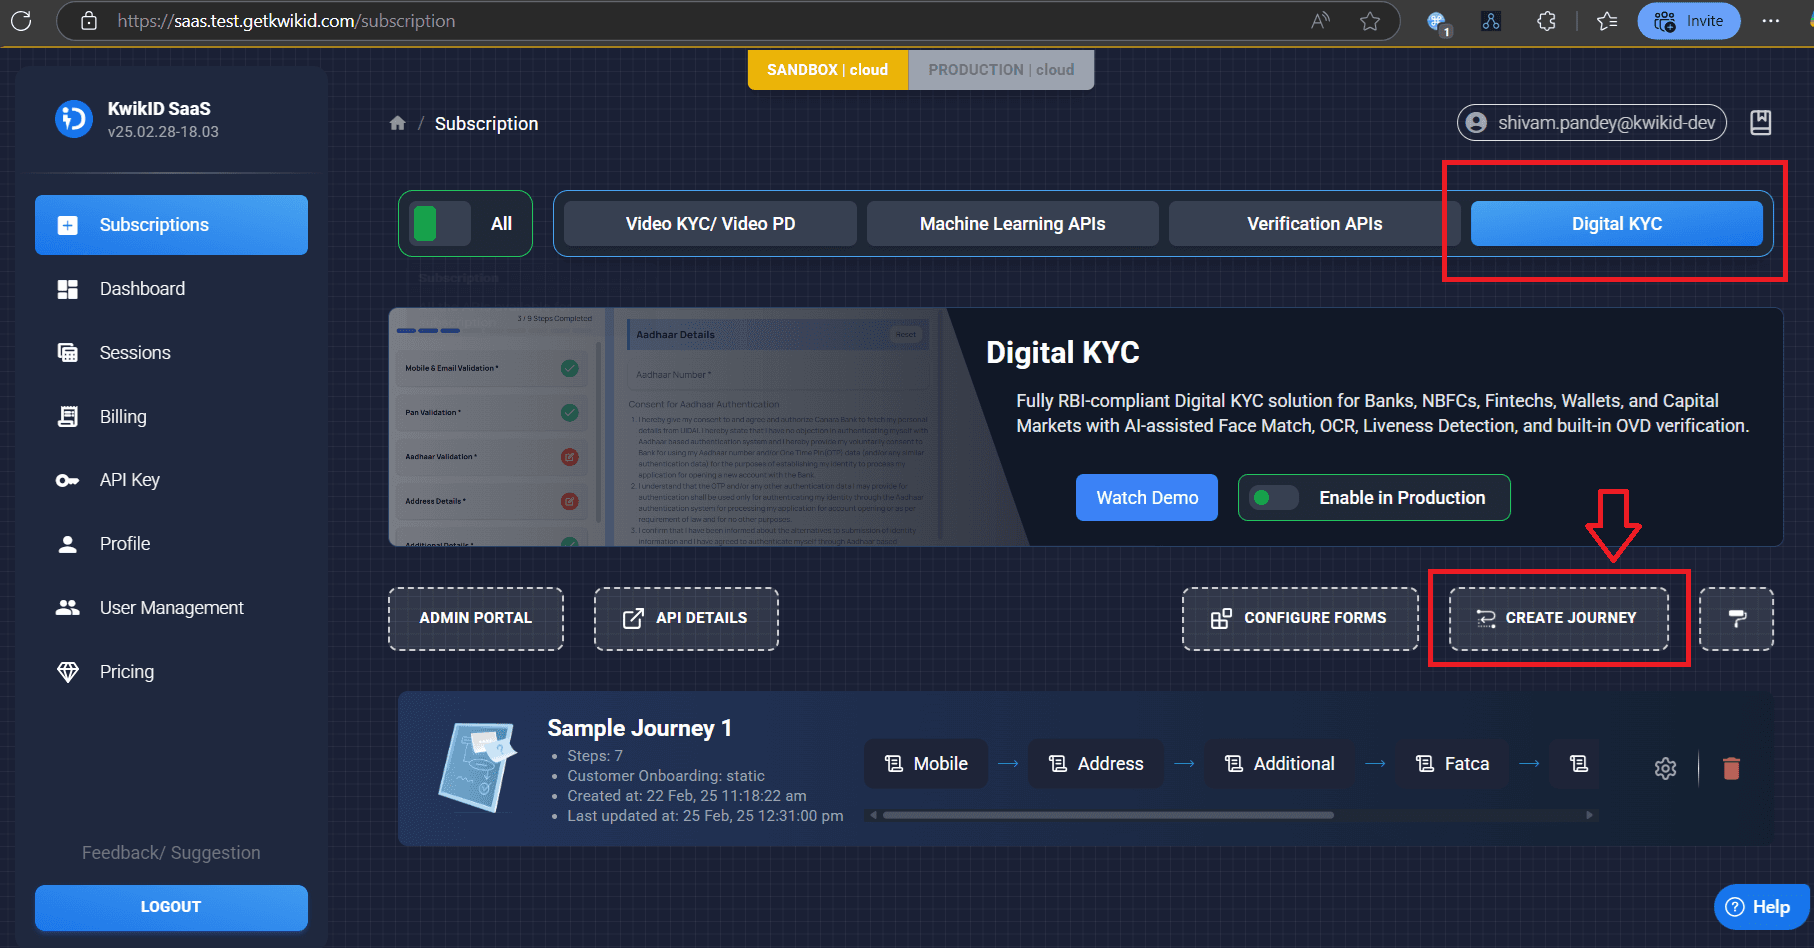Screen dimensions: 1814x948
Task: Click CONFIGURE FORMS
Action: [x=1300, y=619]
